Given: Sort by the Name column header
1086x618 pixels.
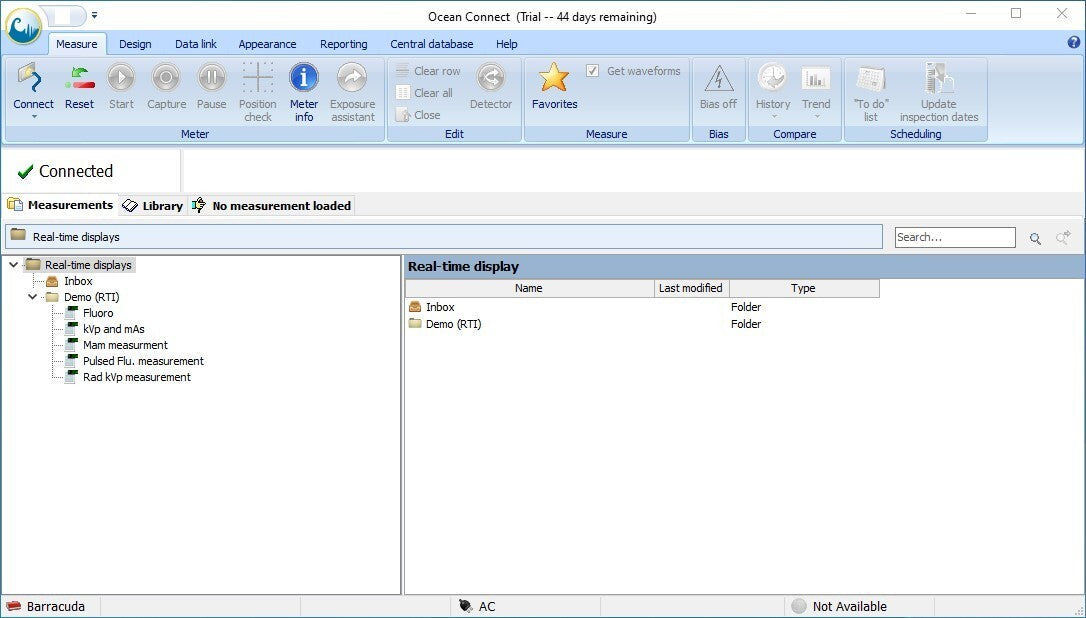Looking at the screenshot, I should point(530,288).
